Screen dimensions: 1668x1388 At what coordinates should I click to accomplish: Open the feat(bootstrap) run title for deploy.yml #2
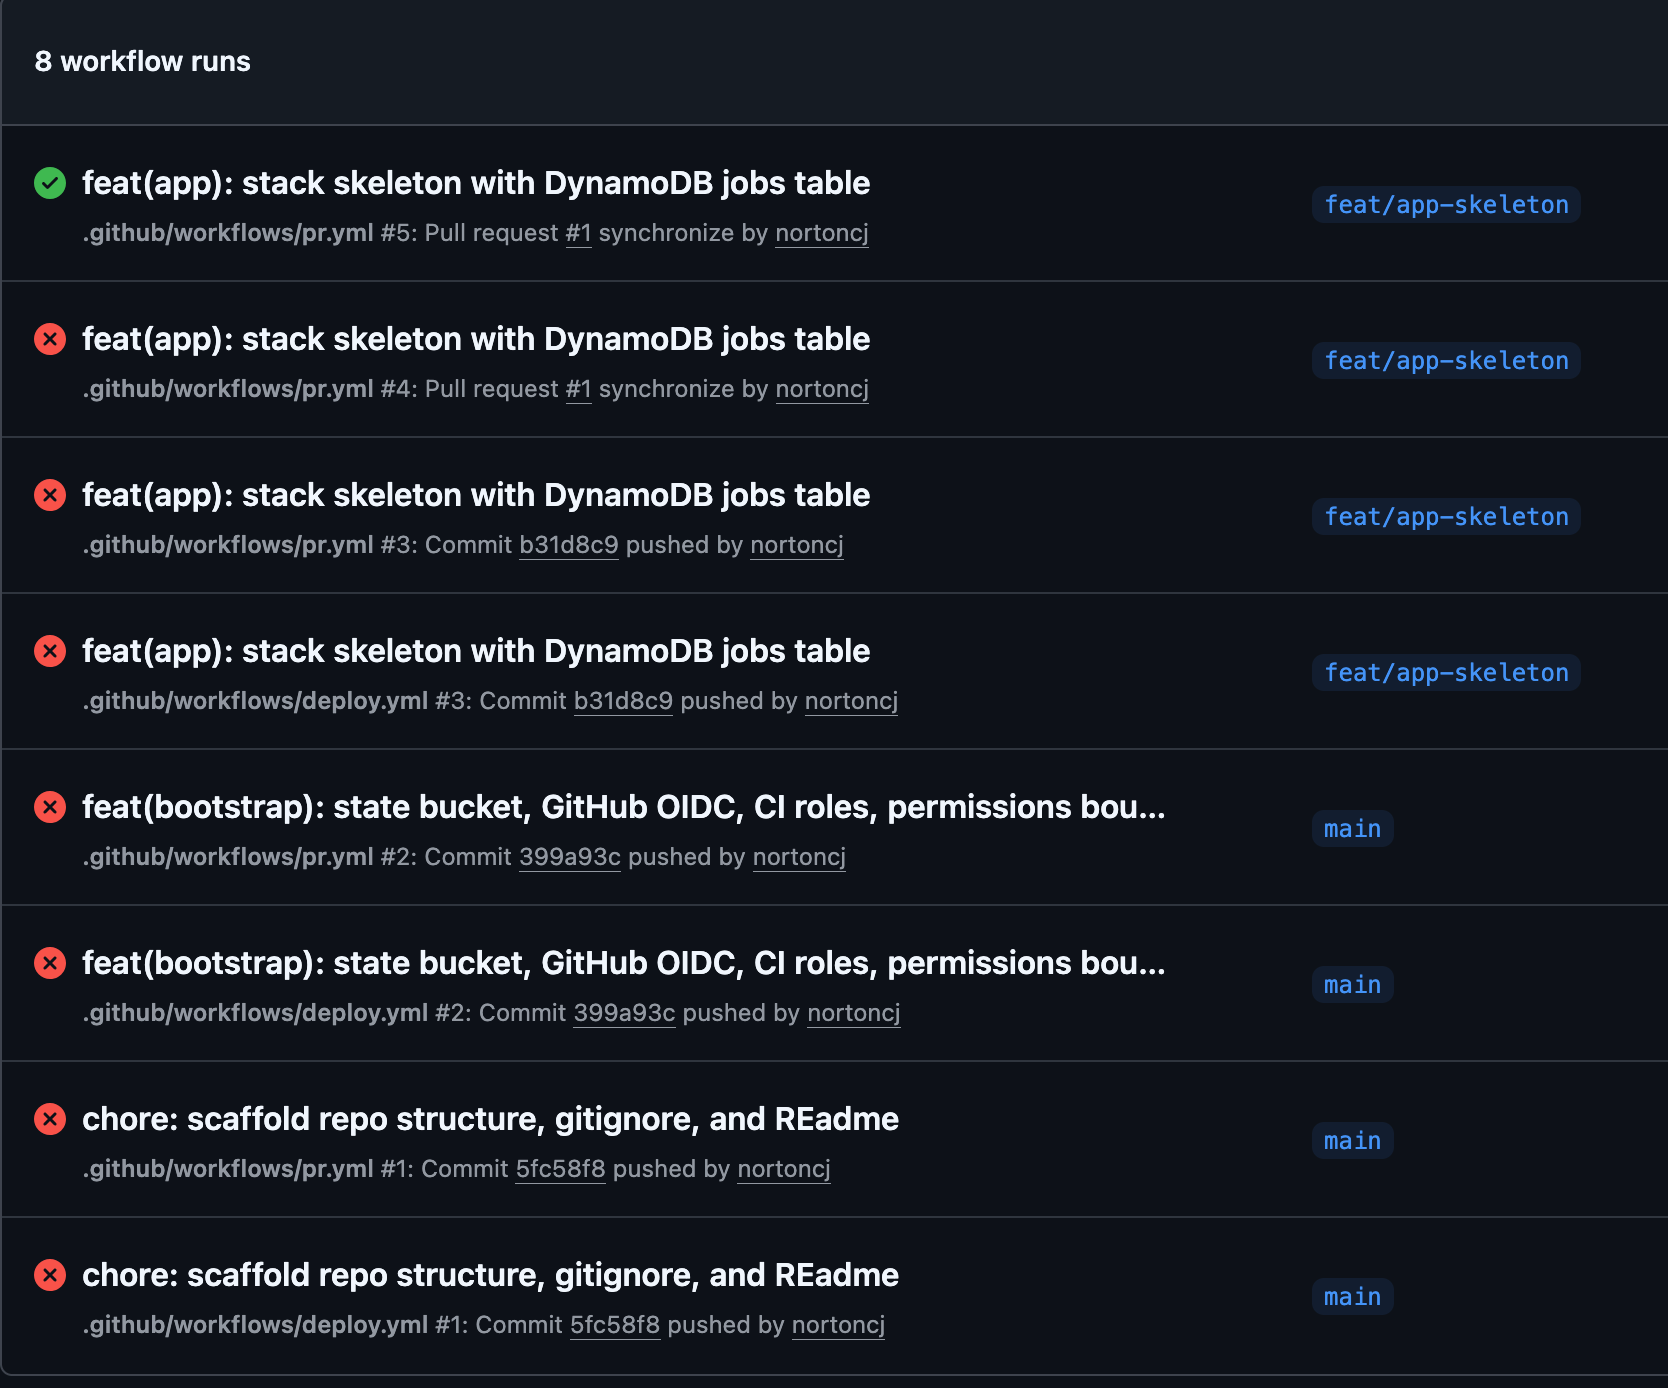click(624, 963)
